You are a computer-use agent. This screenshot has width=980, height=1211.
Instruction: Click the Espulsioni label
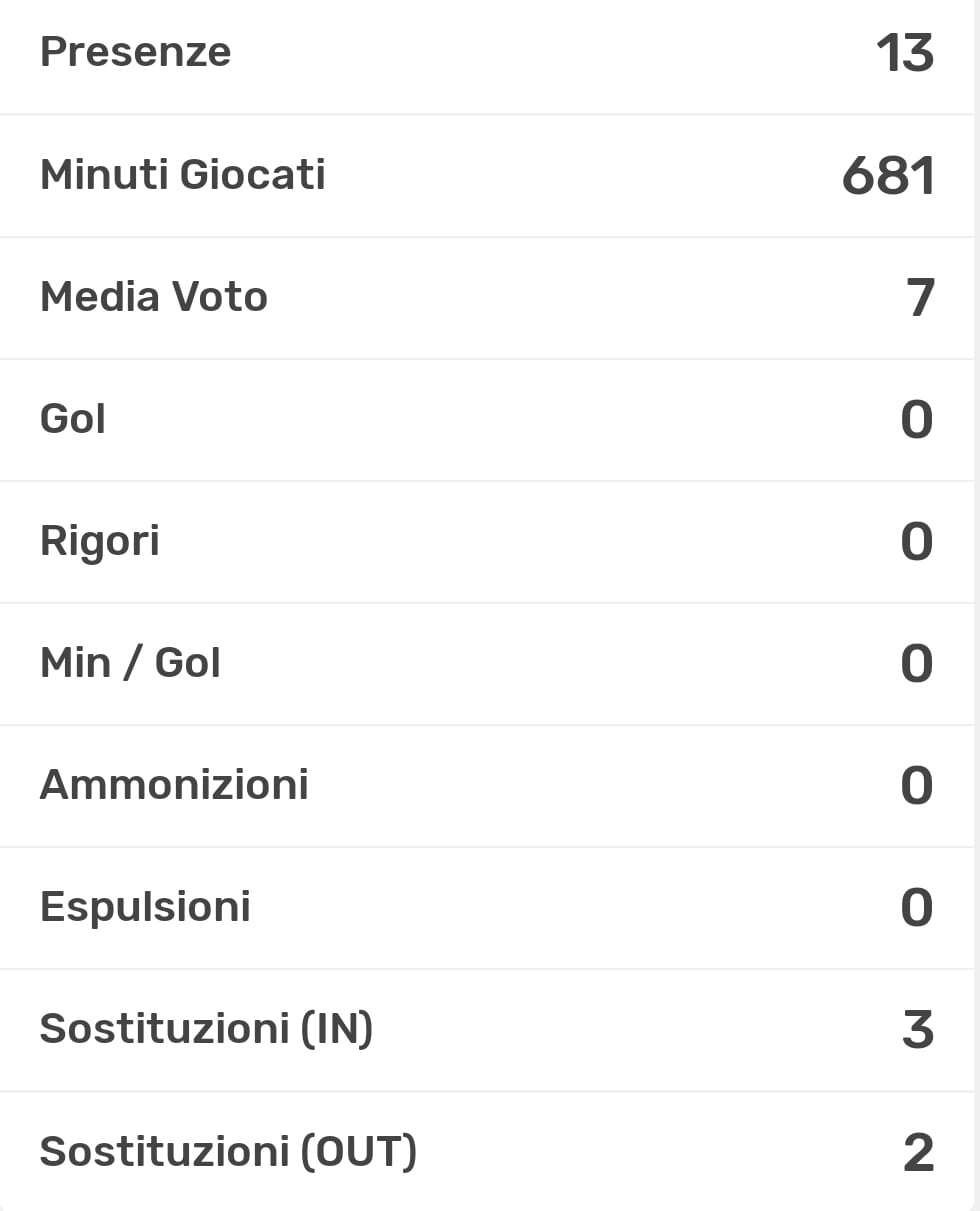145,907
